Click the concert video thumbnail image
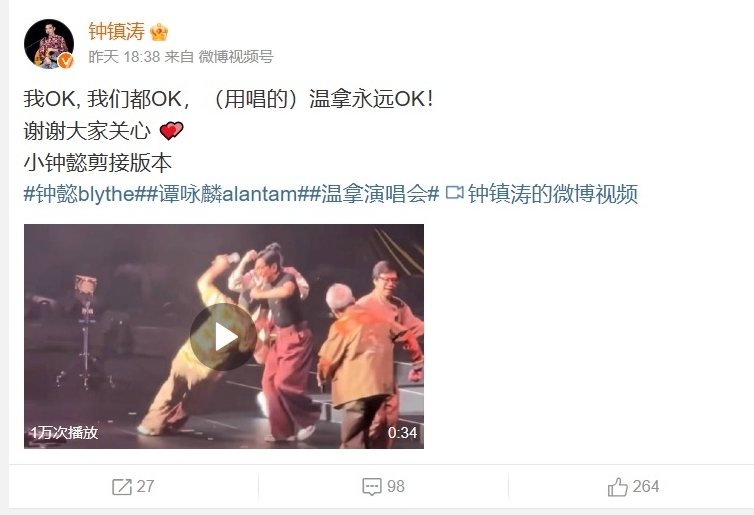 pyautogui.click(x=224, y=336)
